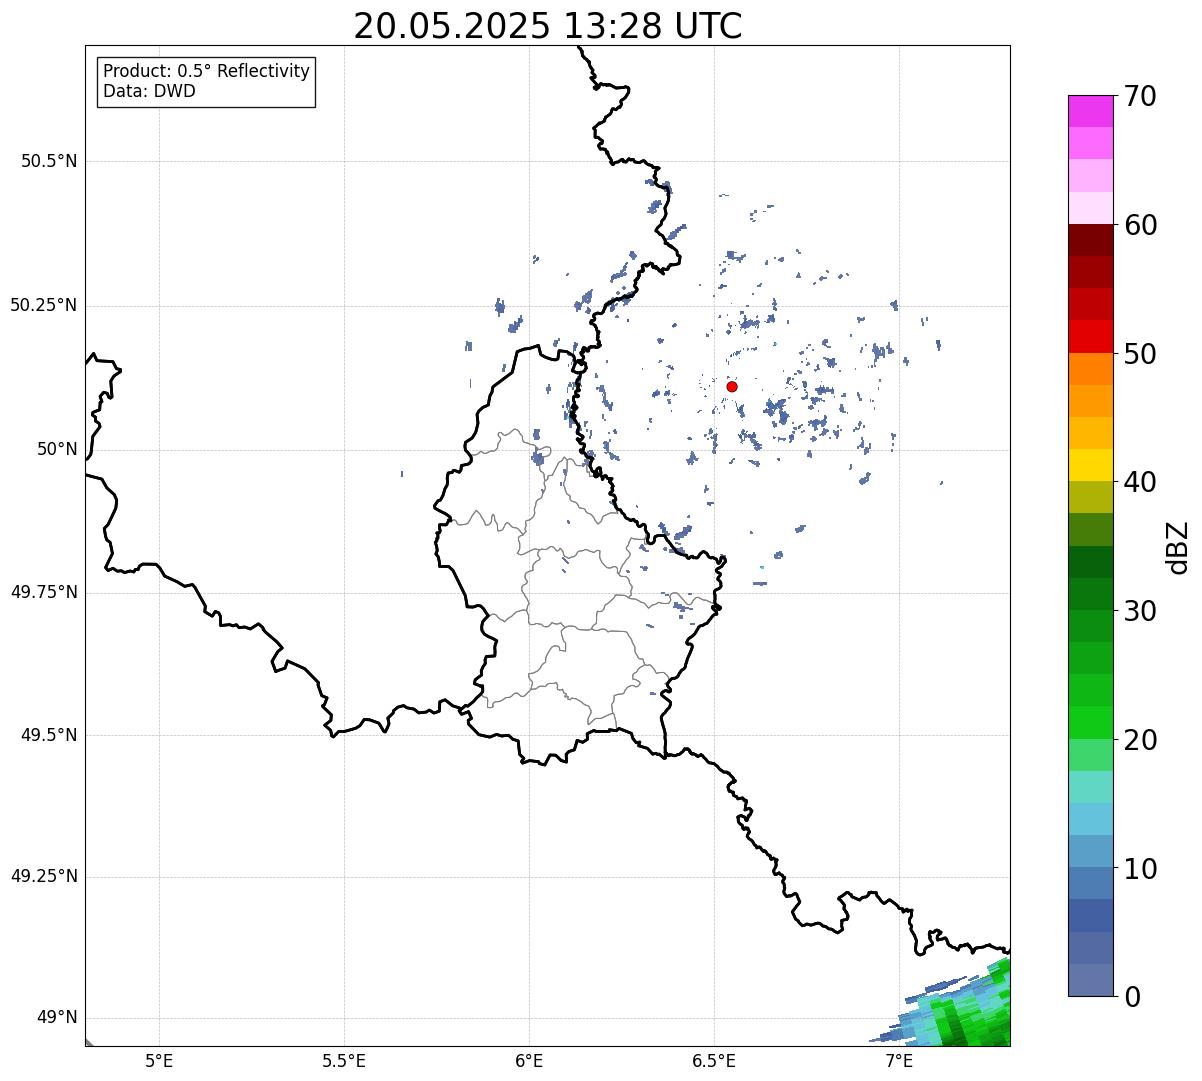Screen dimensions: 1202x1081
Task: Click the colorbar tick label 40
Action: pyautogui.click(x=1140, y=482)
